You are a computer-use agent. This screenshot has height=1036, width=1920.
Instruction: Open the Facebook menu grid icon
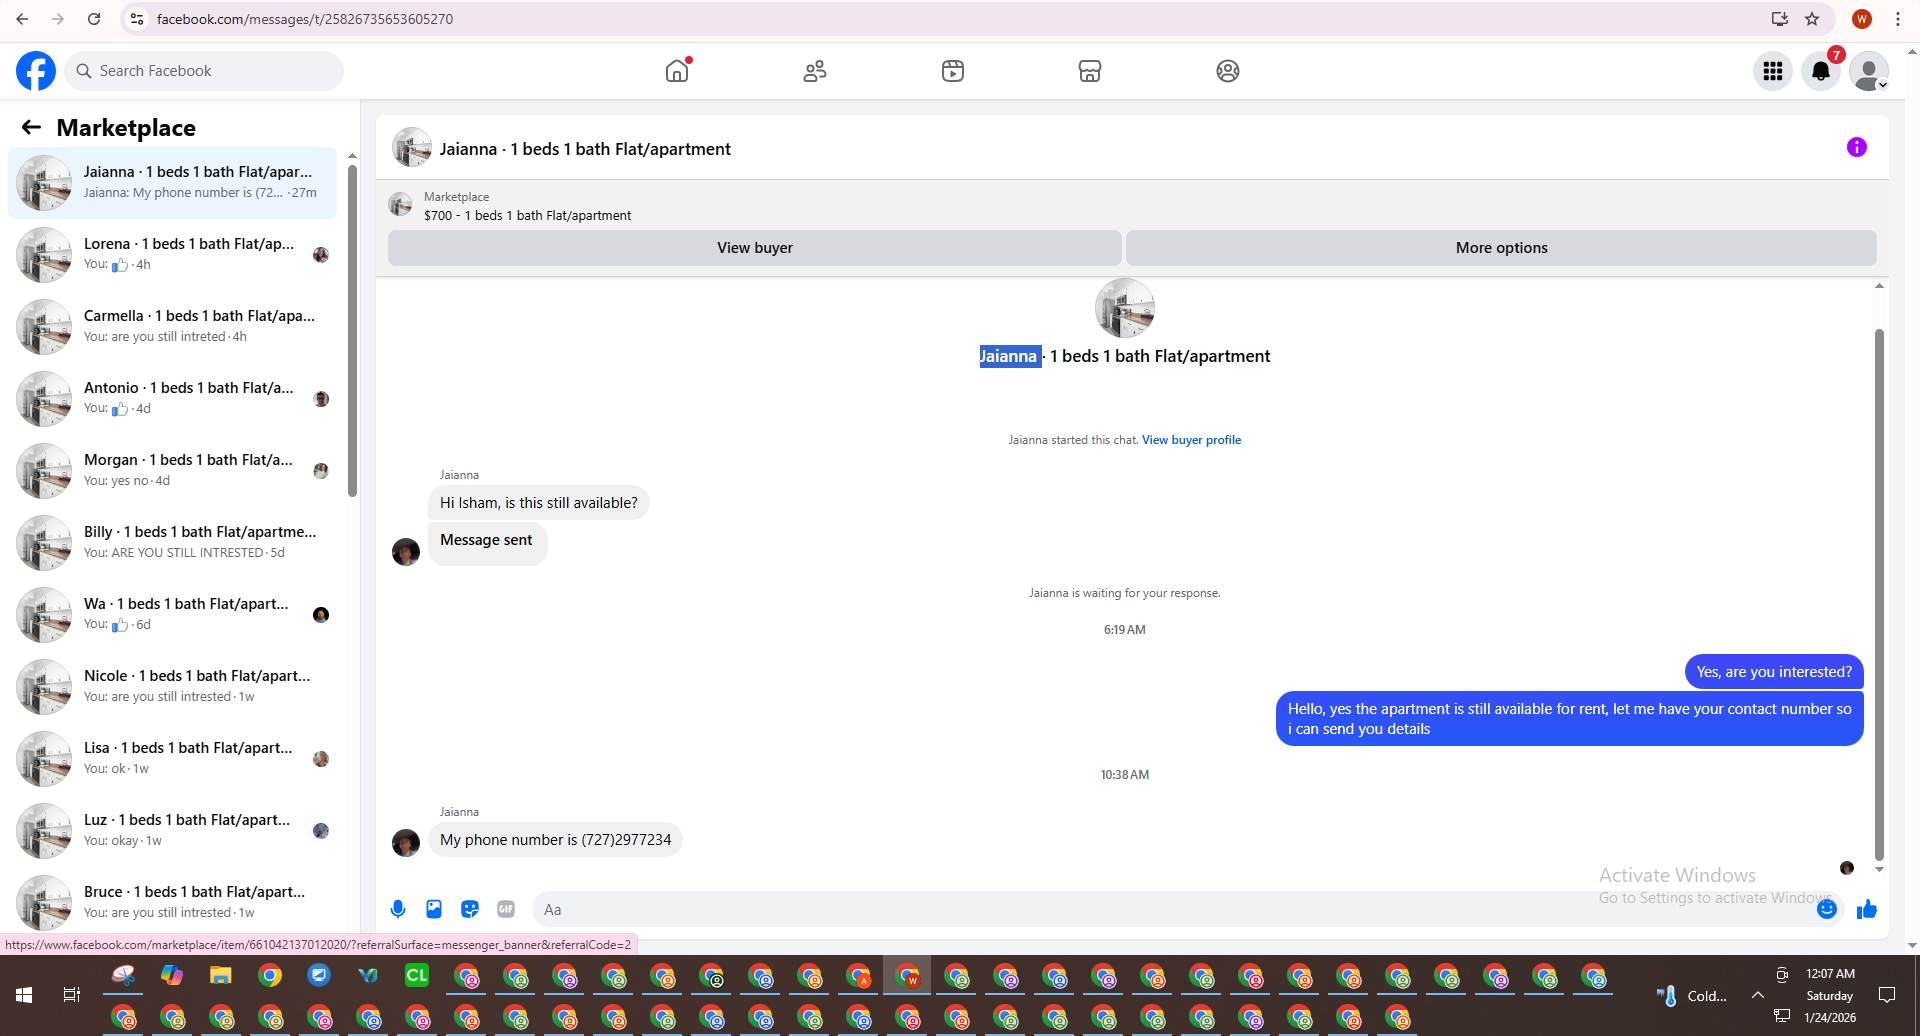pyautogui.click(x=1773, y=71)
